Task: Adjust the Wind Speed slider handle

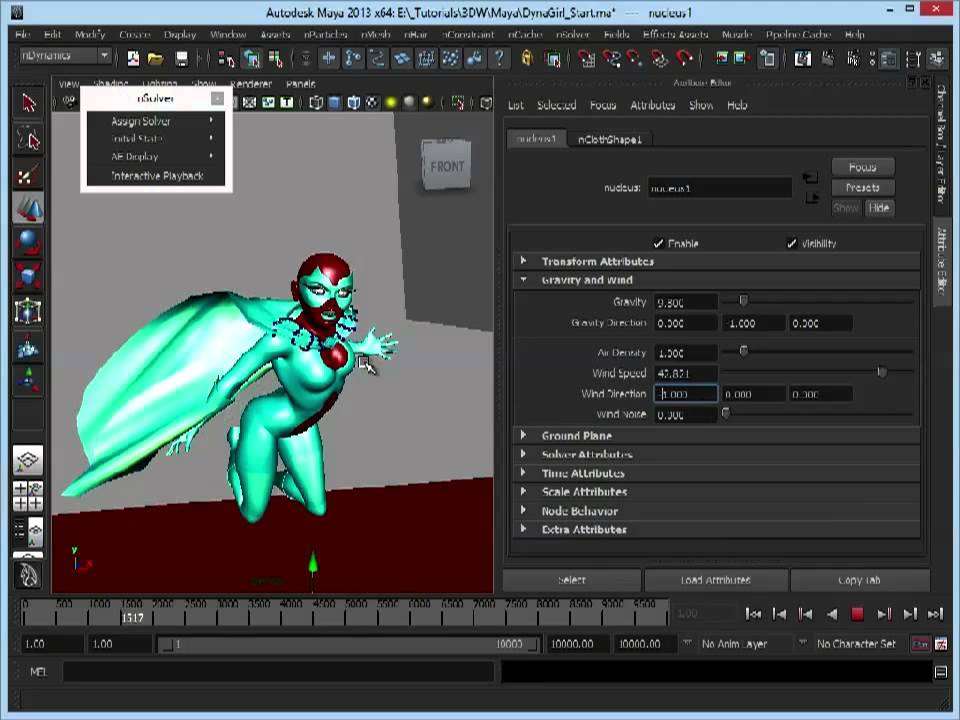Action: tap(881, 372)
